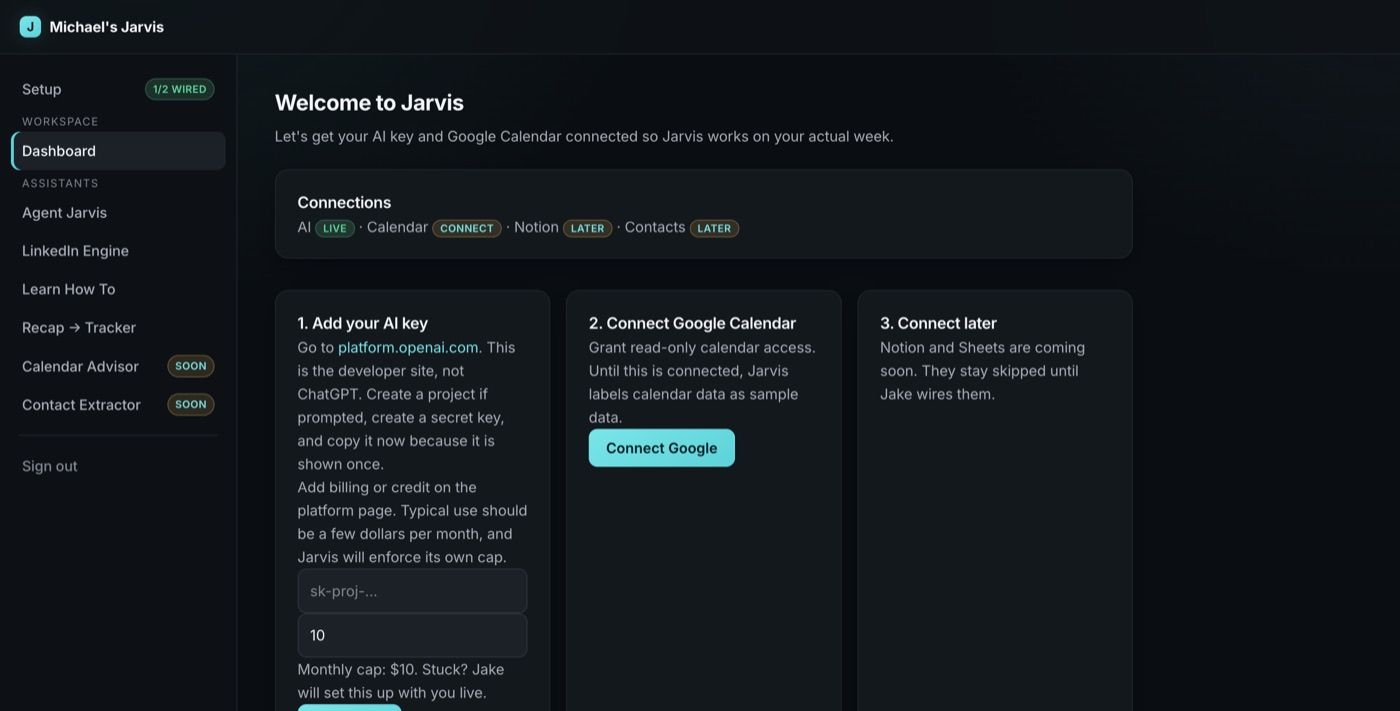Select Dashboard in the sidebar

coord(118,151)
